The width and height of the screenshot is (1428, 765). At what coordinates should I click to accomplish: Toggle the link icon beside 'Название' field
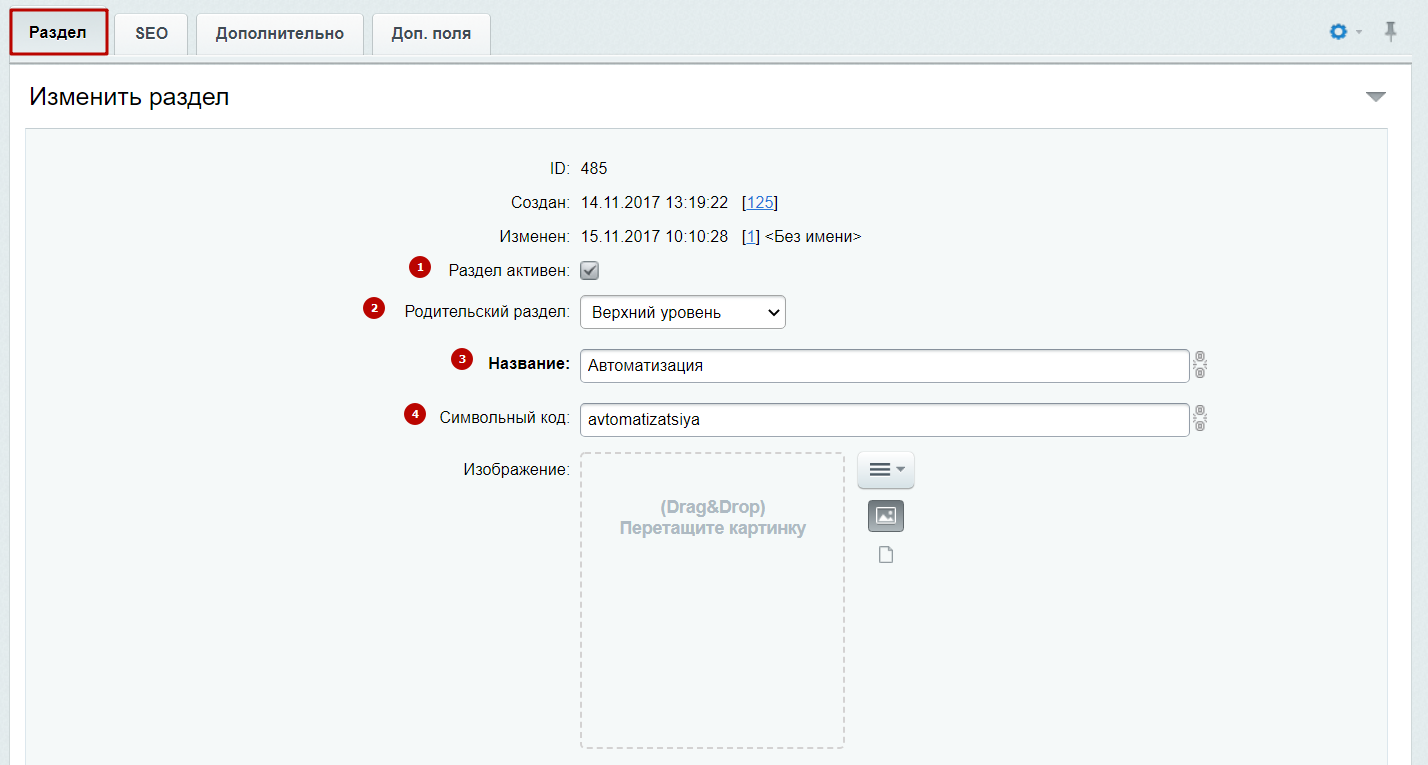(1200, 365)
